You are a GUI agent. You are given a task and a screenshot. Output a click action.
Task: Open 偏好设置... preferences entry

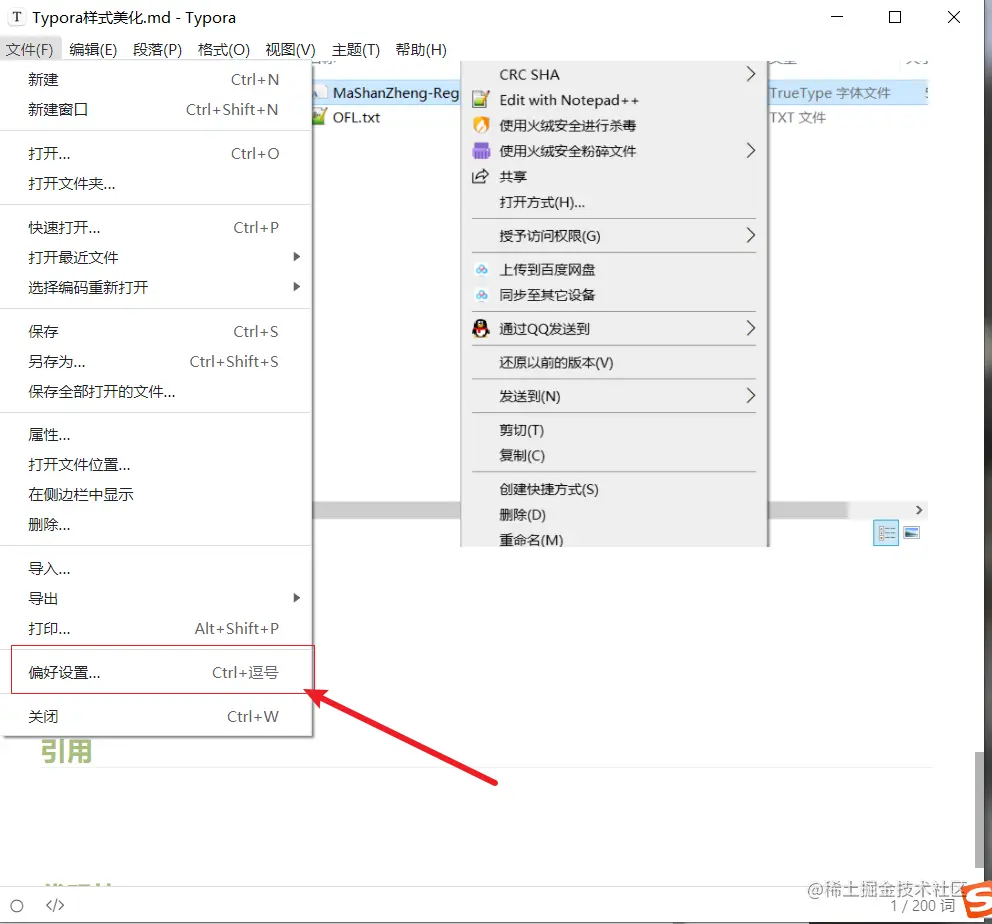coord(156,672)
